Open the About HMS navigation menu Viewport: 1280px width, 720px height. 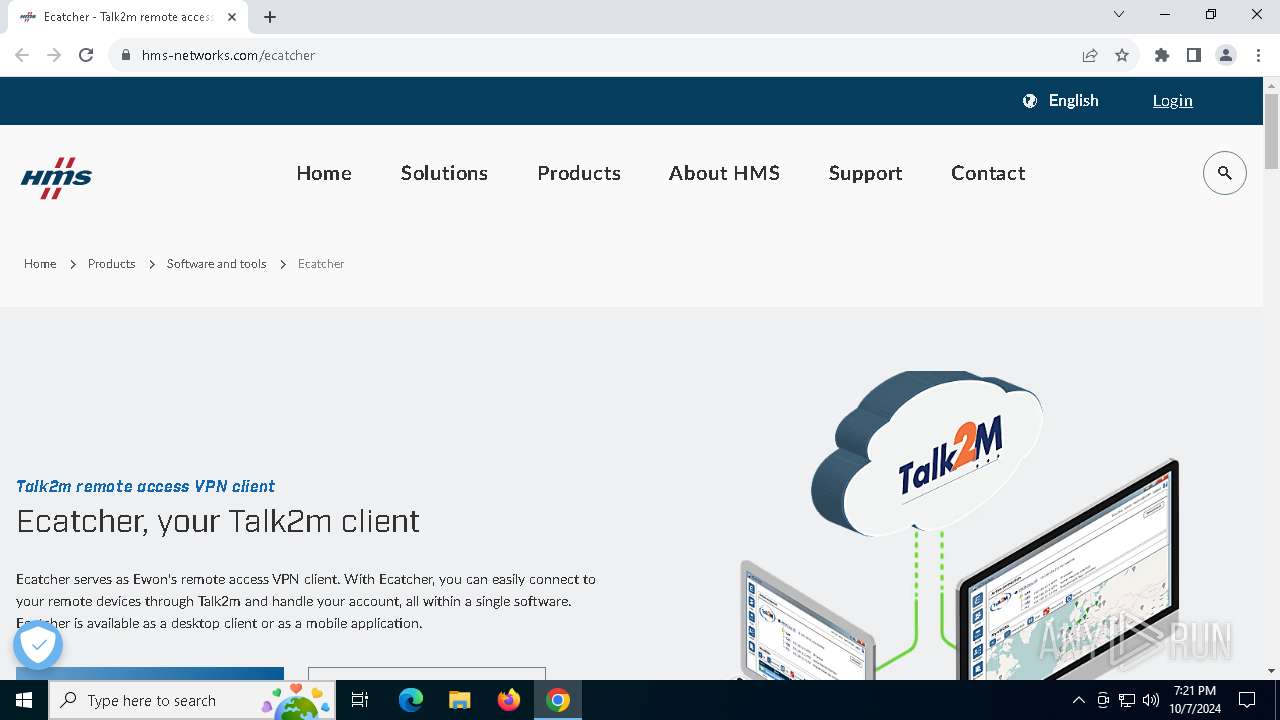[x=724, y=173]
